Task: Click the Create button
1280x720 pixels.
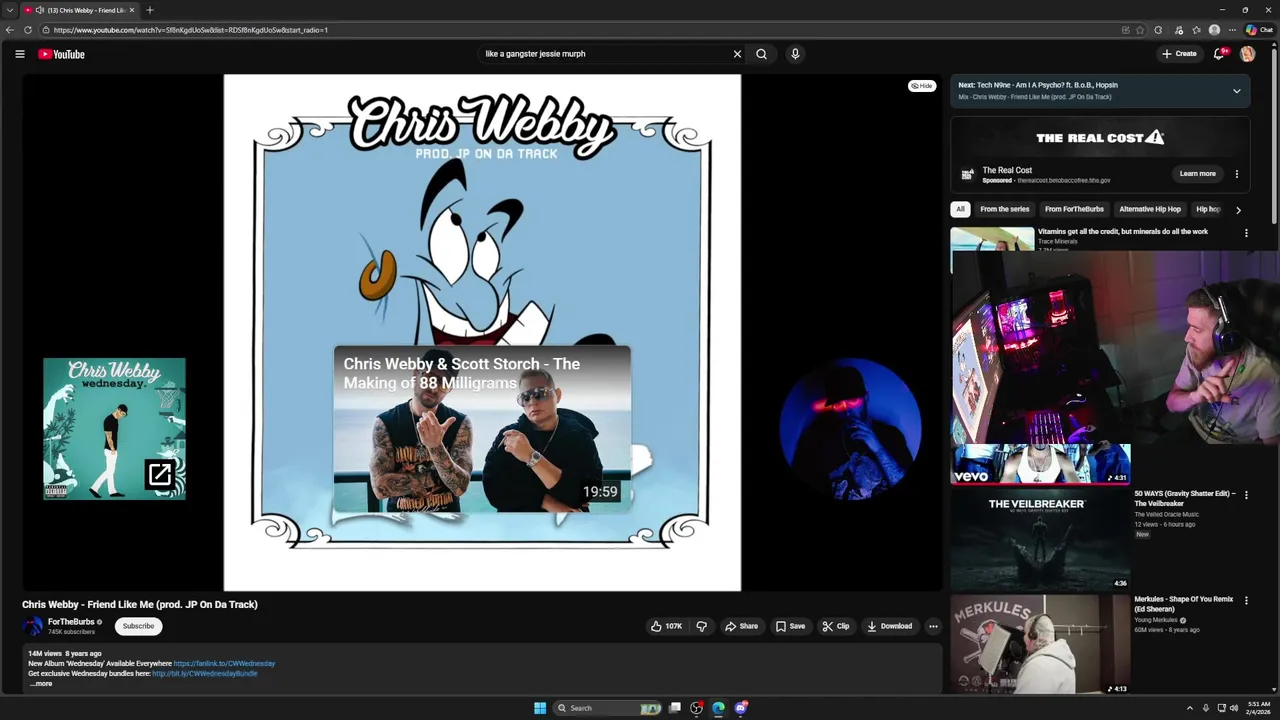Action: (1179, 54)
